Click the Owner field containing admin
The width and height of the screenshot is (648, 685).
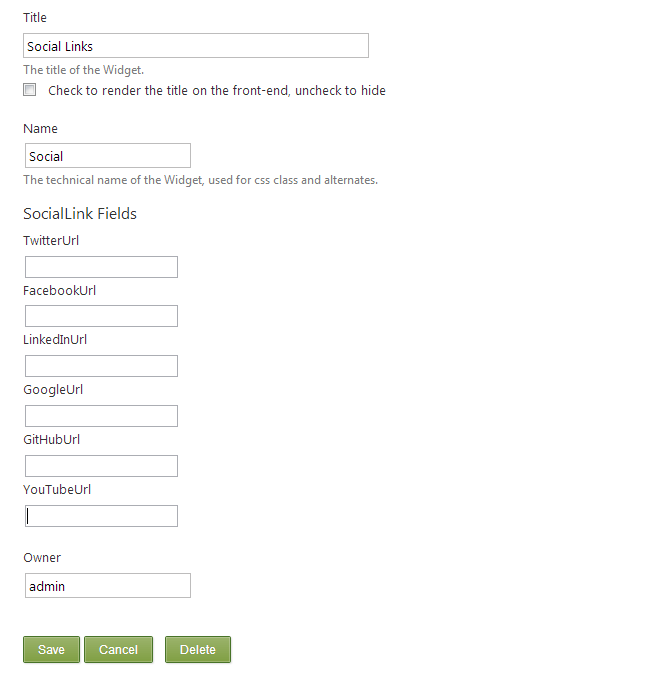coord(107,586)
